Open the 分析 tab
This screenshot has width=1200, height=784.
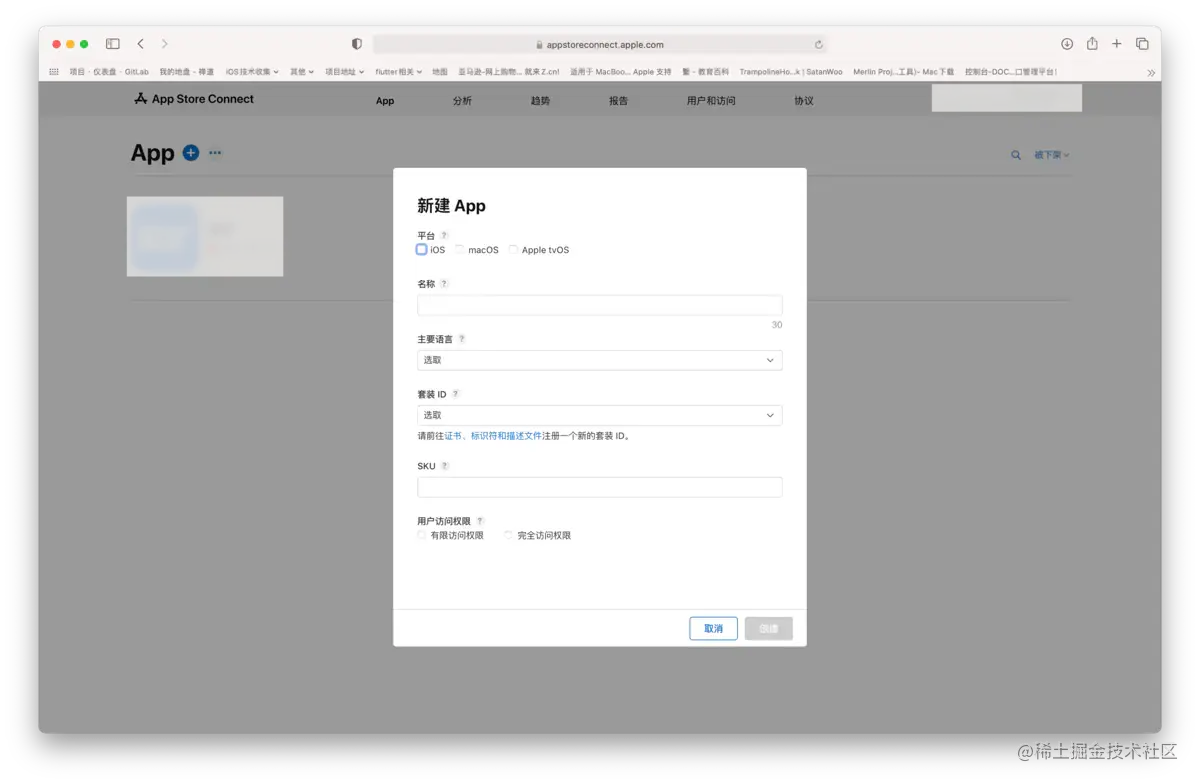pyautogui.click(x=462, y=101)
